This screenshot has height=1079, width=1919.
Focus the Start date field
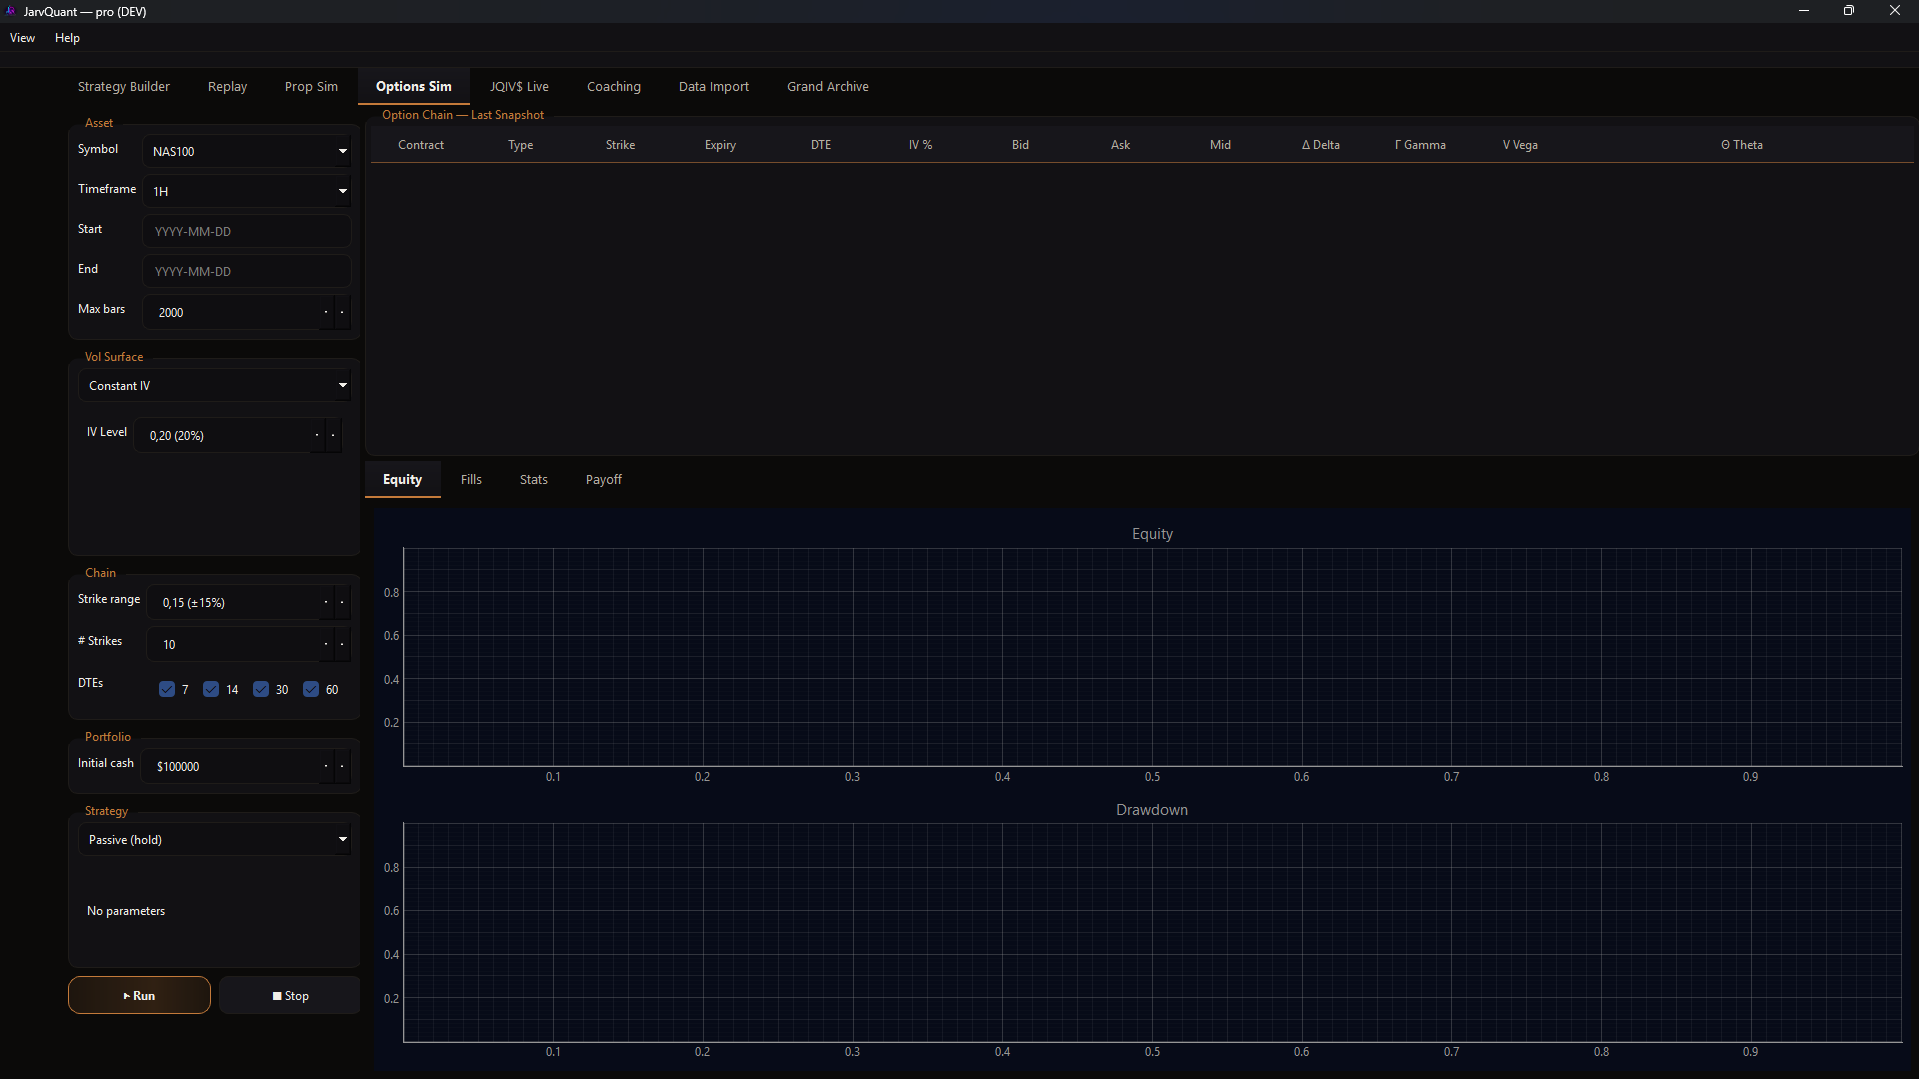point(247,231)
